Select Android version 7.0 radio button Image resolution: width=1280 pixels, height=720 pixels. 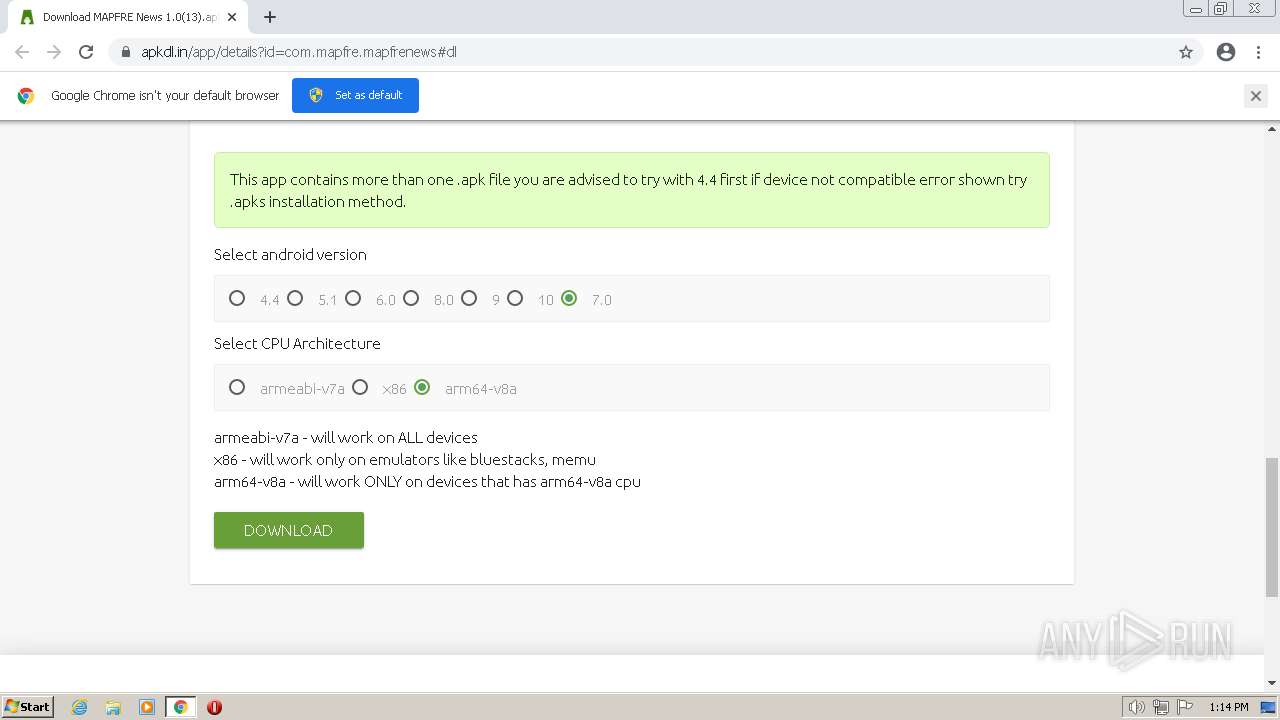[569, 298]
